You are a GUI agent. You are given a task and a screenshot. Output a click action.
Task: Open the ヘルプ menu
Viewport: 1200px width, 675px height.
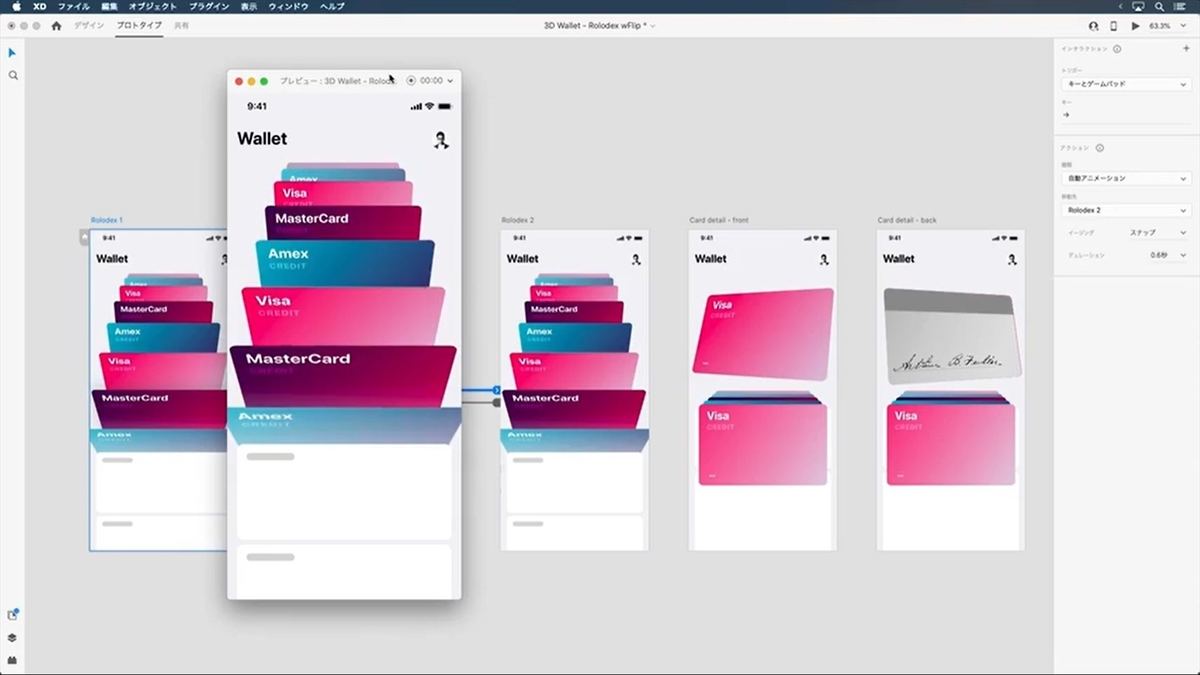click(x=333, y=6)
